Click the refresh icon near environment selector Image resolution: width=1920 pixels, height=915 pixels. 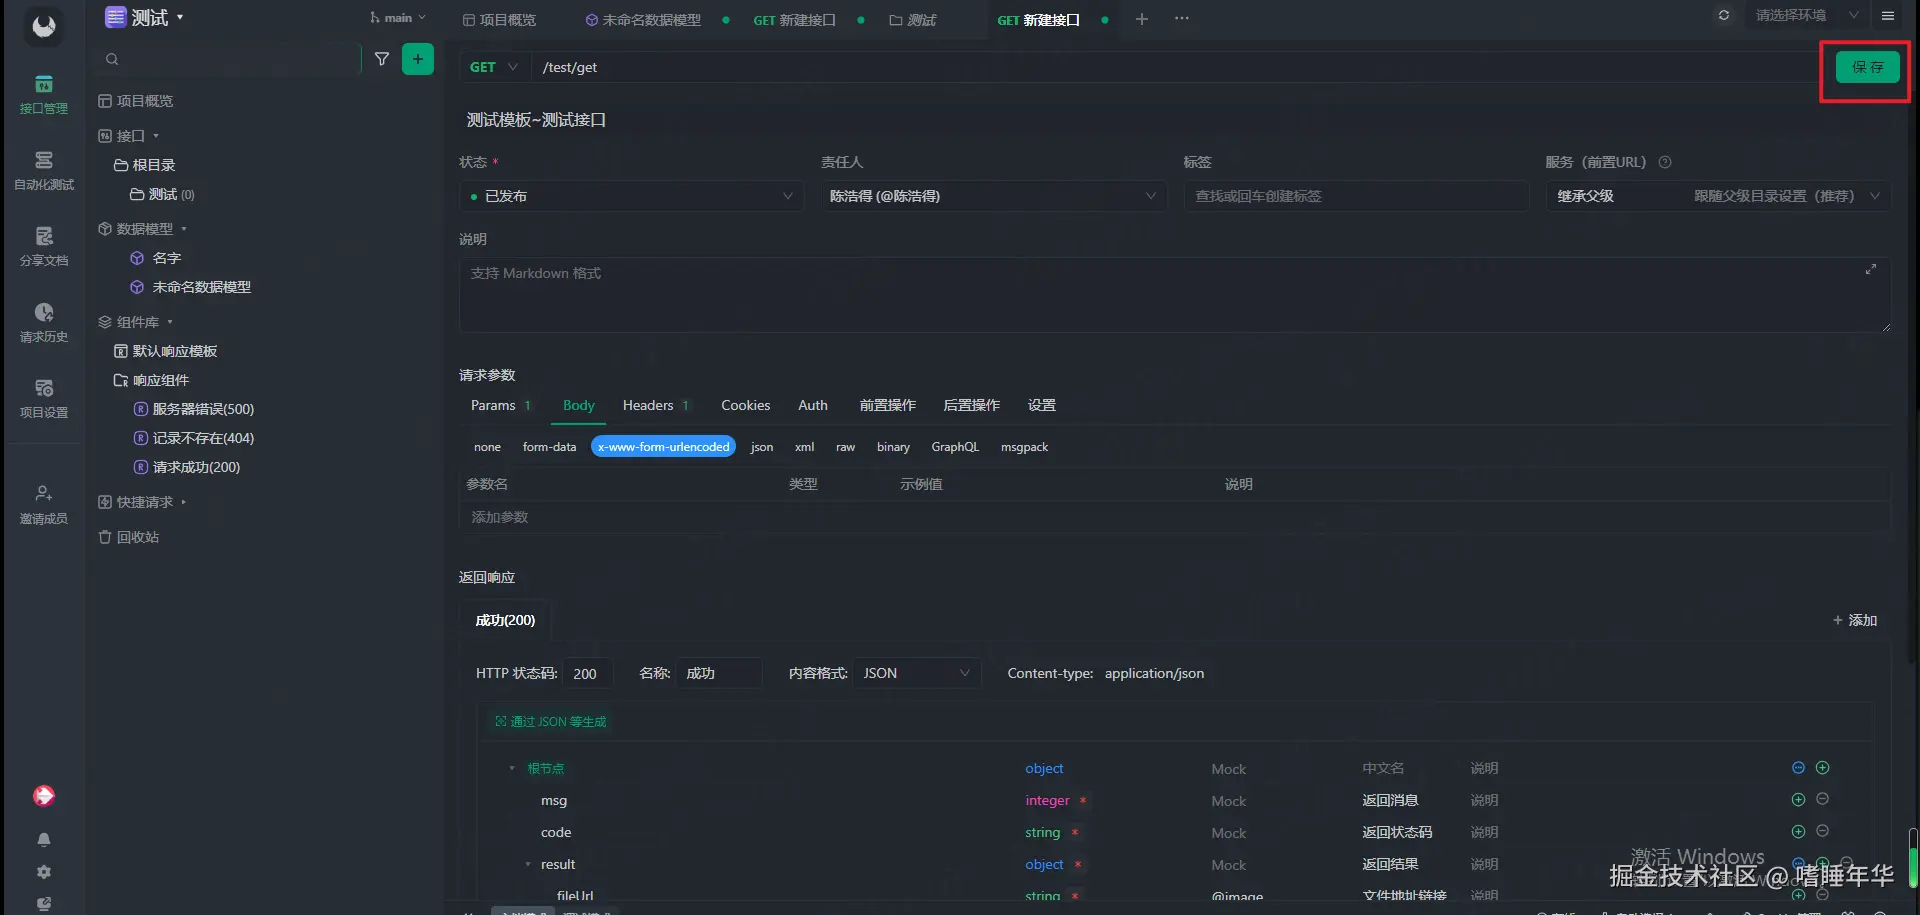pos(1724,15)
